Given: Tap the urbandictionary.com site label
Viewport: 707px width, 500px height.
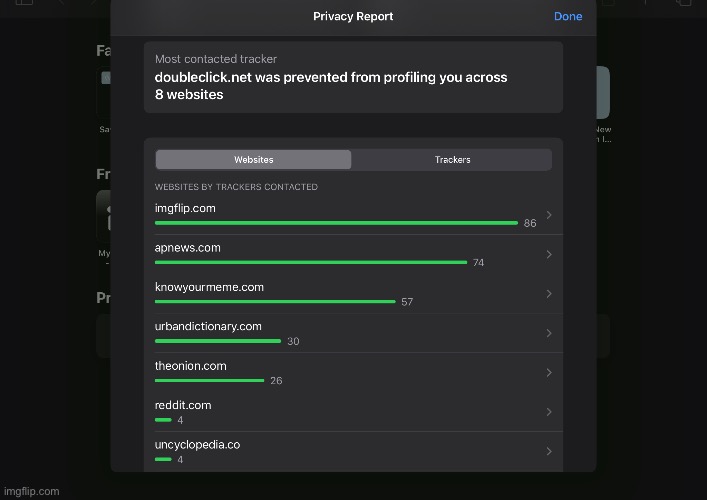Looking at the screenshot, I should click(x=208, y=326).
